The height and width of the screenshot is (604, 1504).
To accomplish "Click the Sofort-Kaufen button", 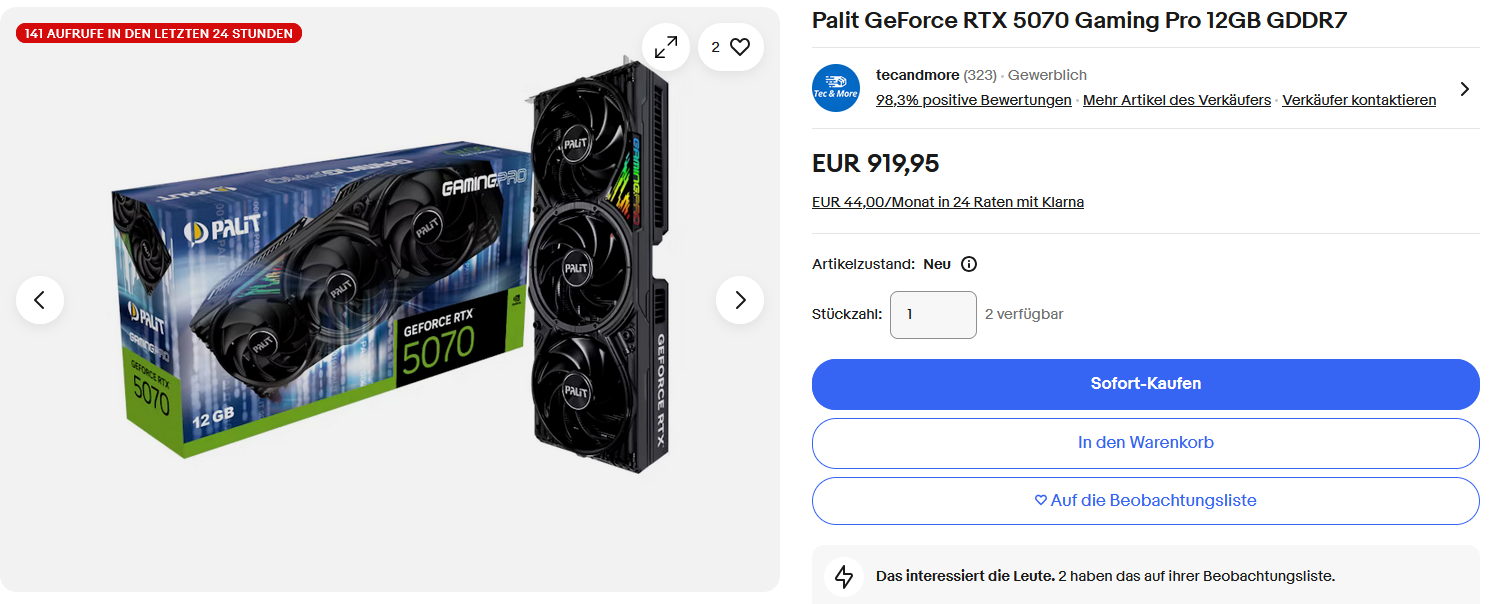I will (x=1145, y=384).
